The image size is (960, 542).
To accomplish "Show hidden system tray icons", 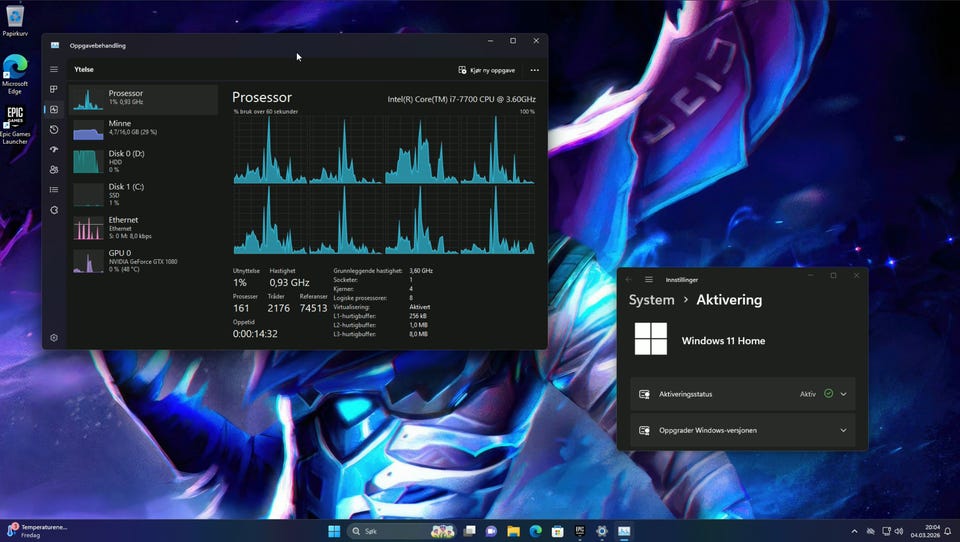I will coord(854,531).
